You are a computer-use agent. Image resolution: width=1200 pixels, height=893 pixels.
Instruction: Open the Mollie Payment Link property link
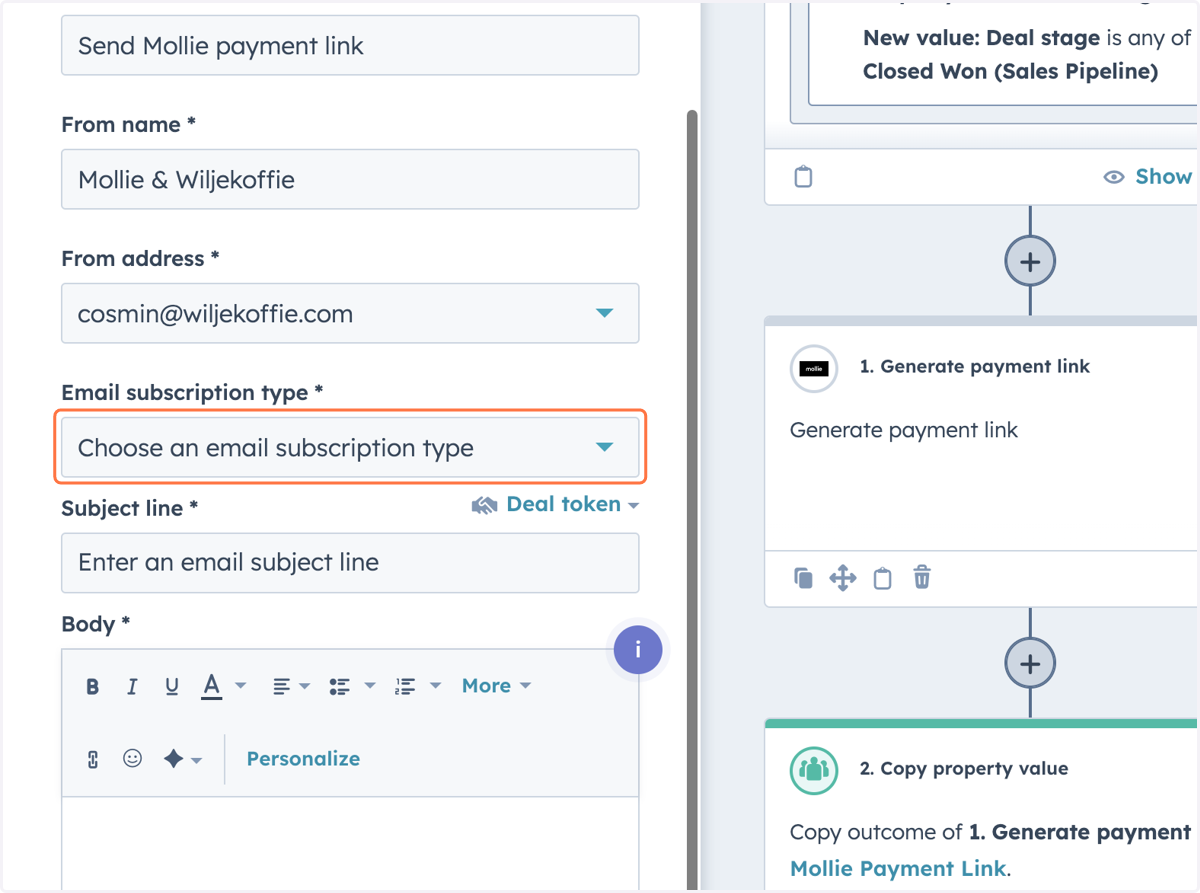pyautogui.click(x=898, y=868)
